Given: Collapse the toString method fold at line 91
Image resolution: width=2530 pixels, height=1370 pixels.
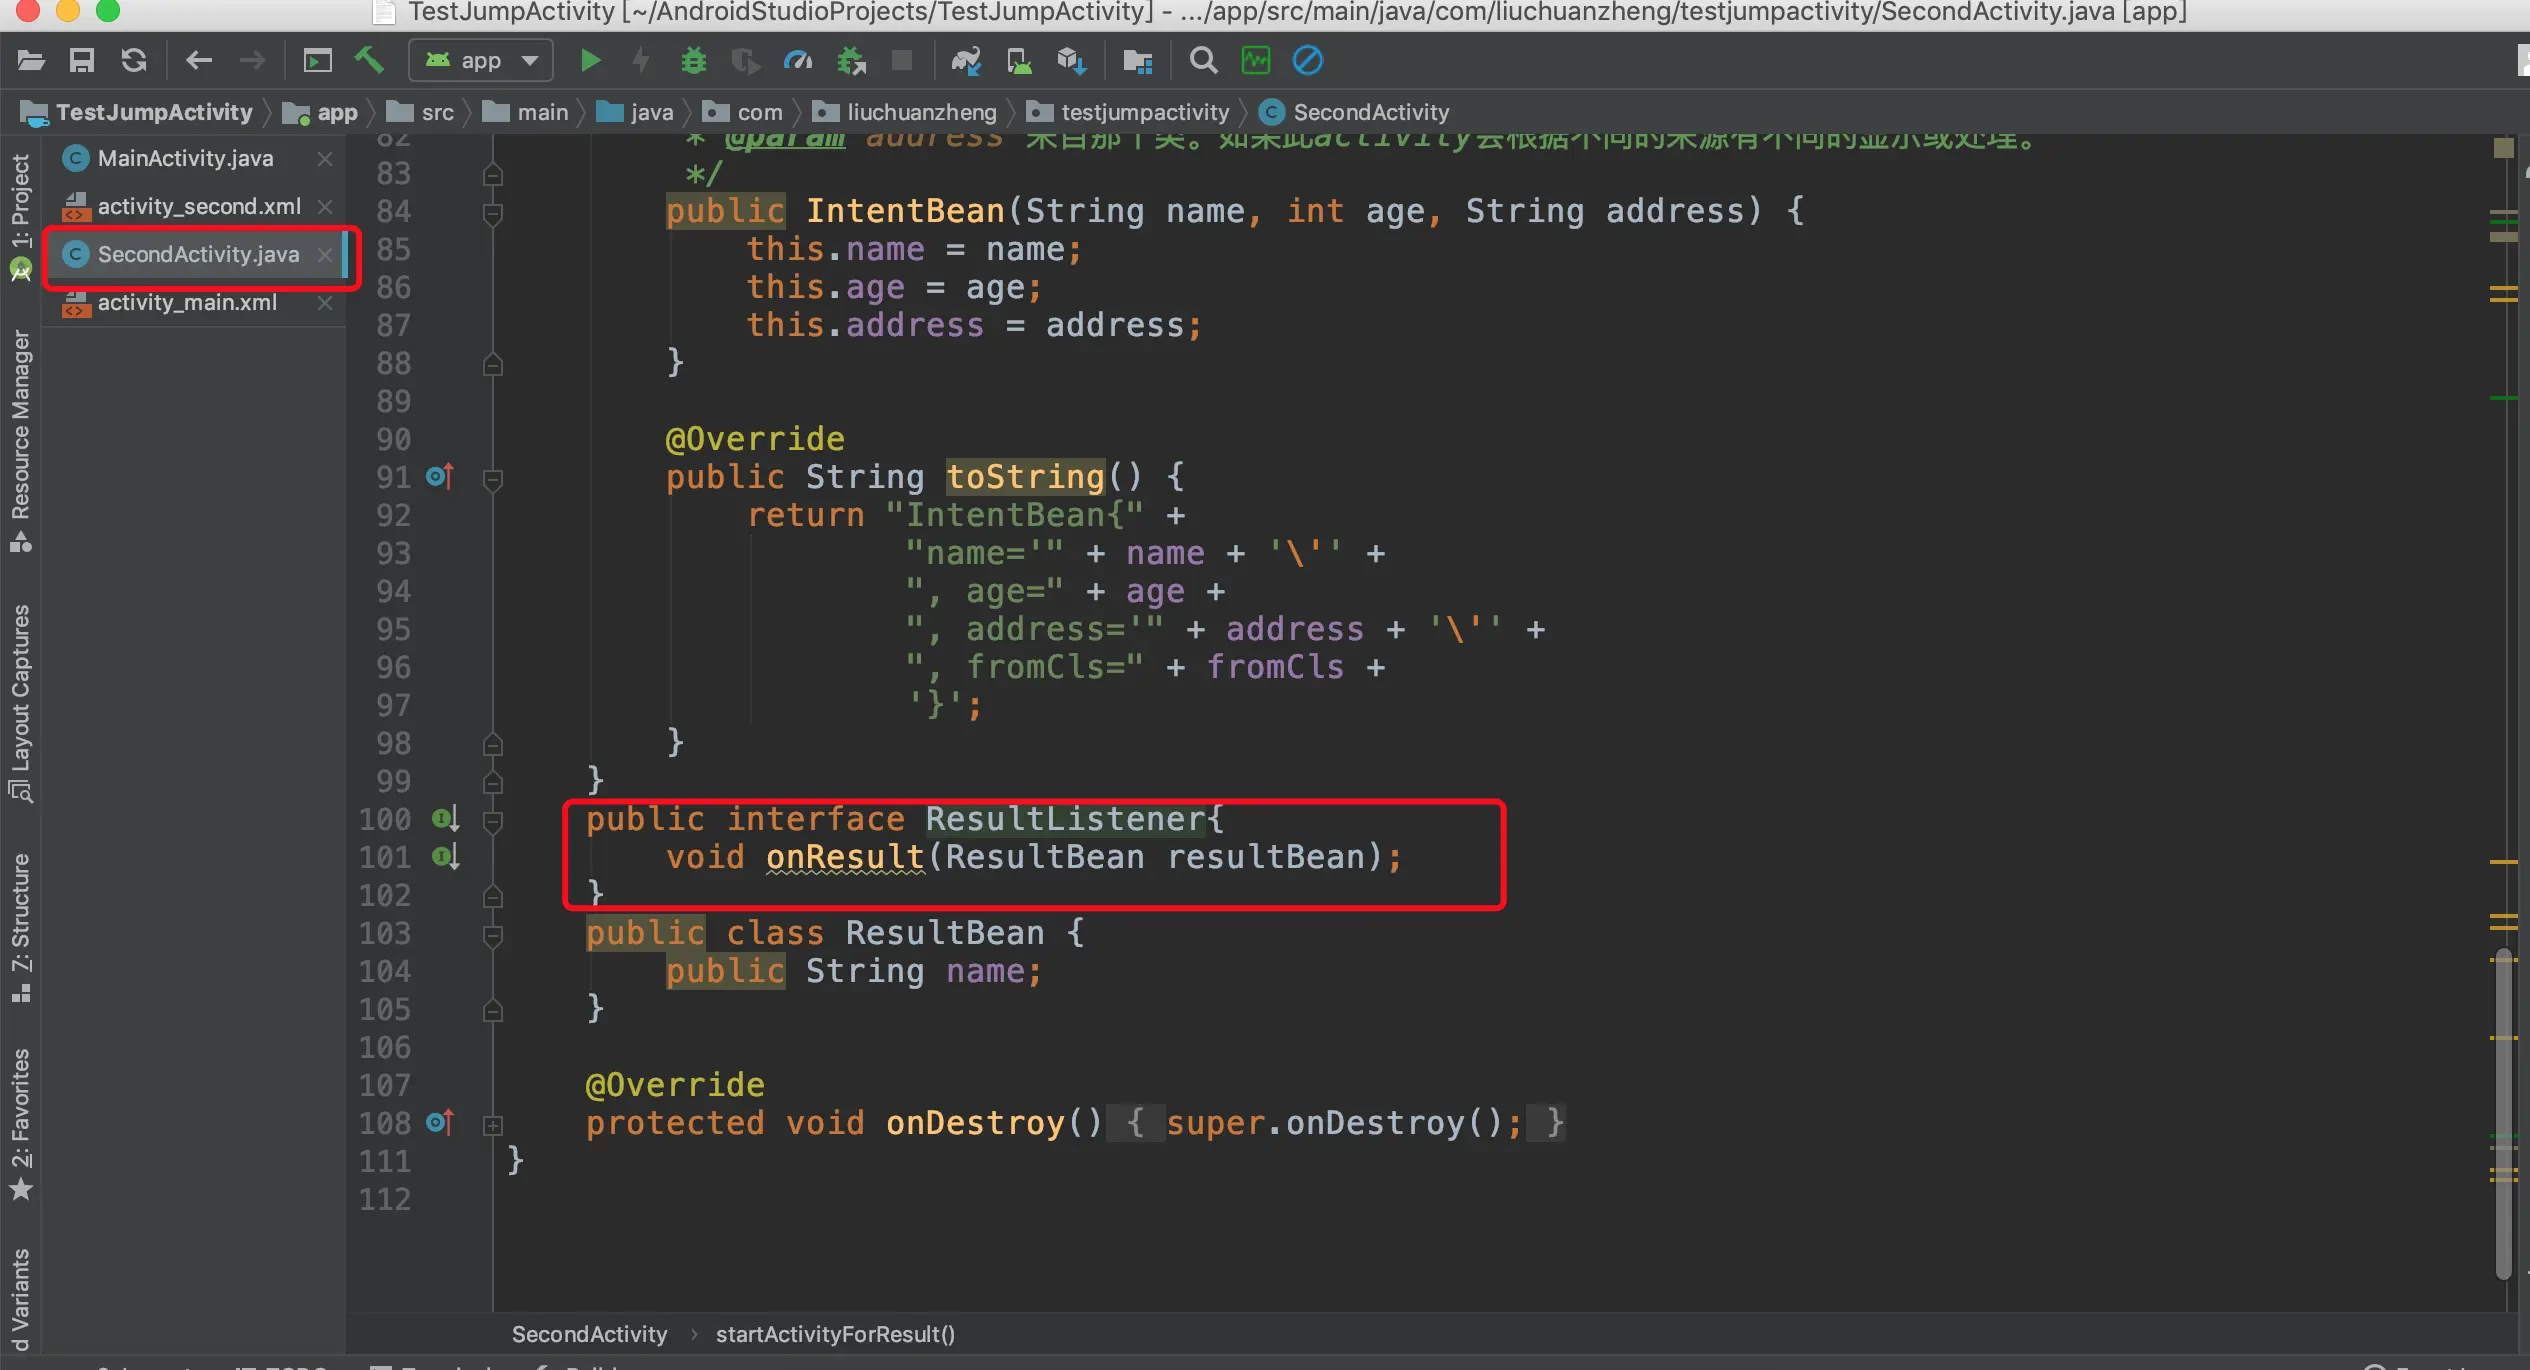Looking at the screenshot, I should (492, 479).
